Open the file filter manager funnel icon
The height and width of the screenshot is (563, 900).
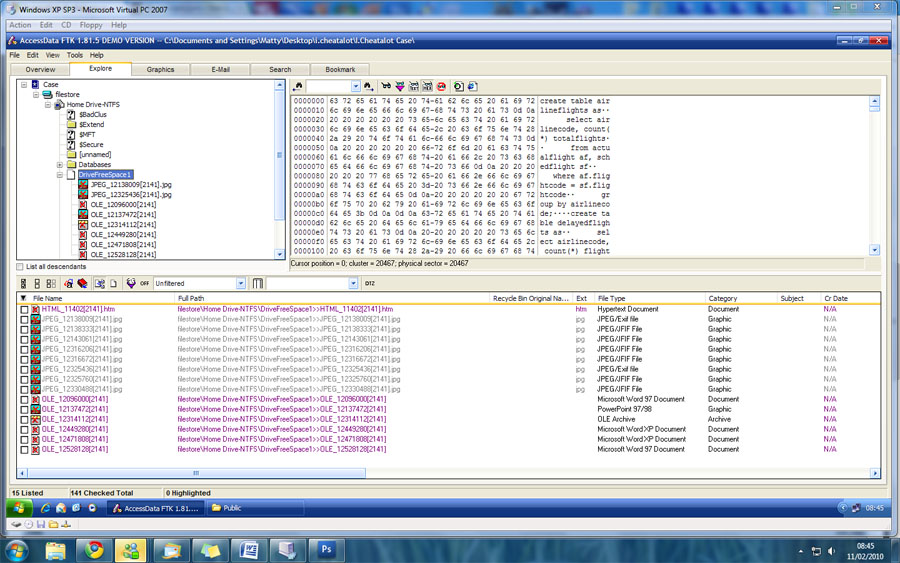pos(131,284)
